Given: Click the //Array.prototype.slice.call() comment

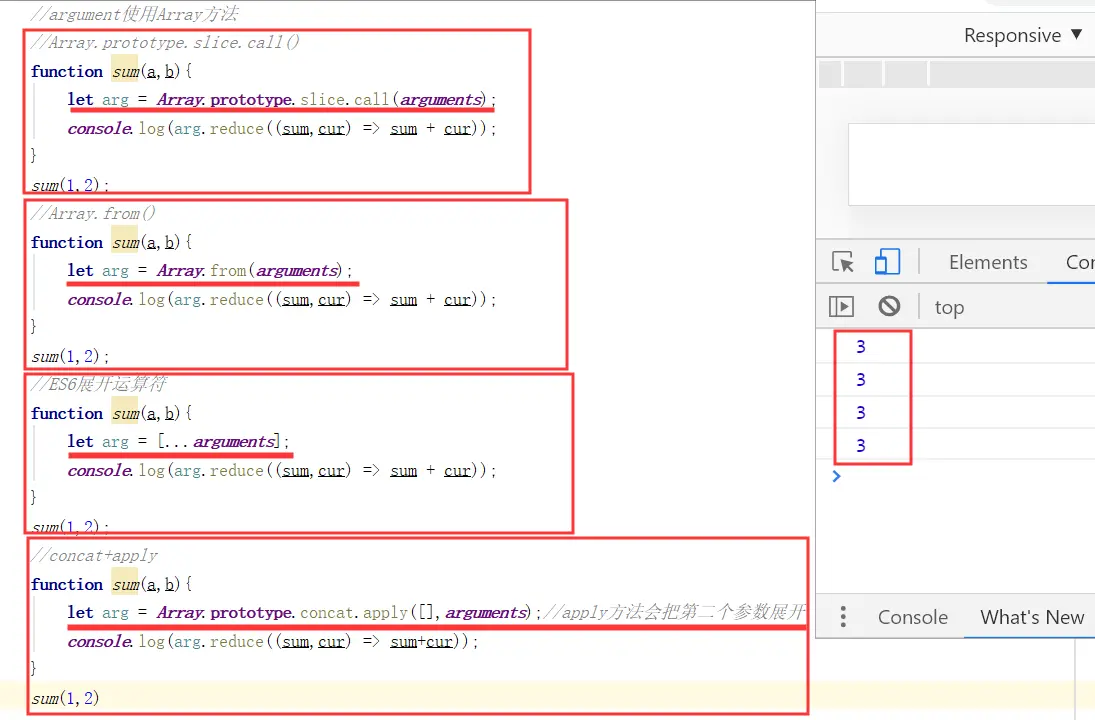Looking at the screenshot, I should coord(165,43).
